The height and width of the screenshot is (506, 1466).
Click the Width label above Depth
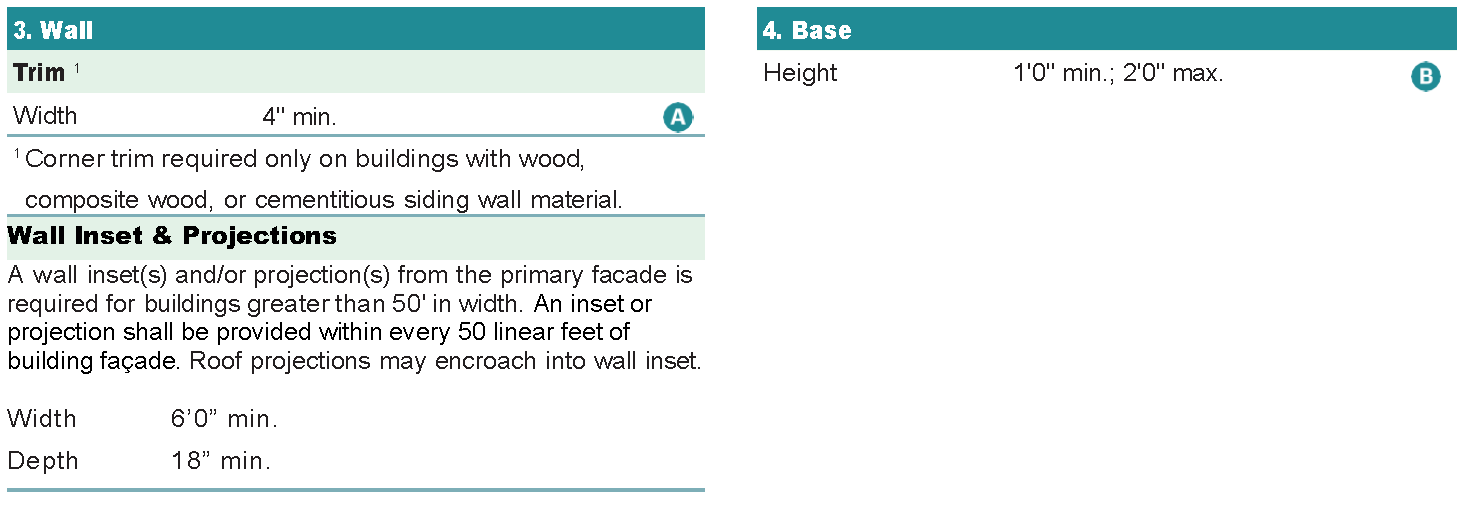pos(42,418)
